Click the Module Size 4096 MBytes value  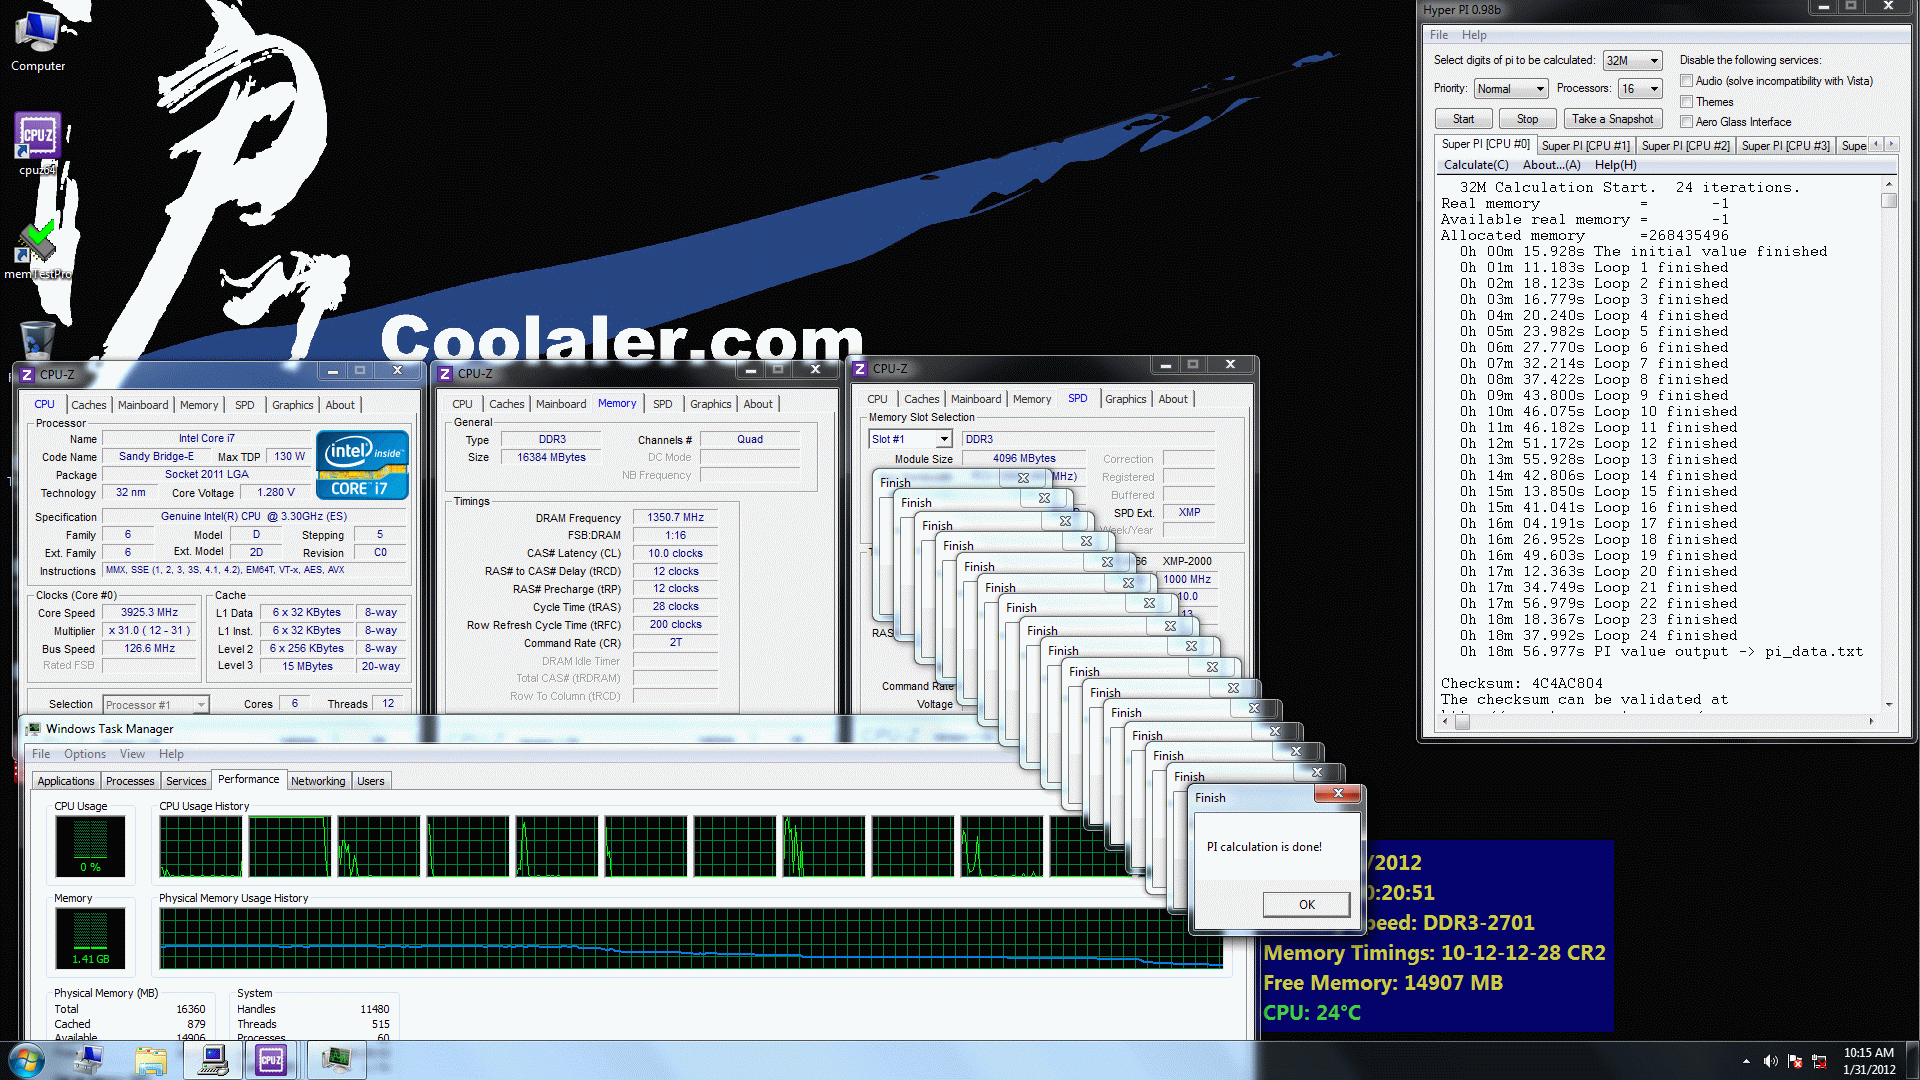point(1024,459)
